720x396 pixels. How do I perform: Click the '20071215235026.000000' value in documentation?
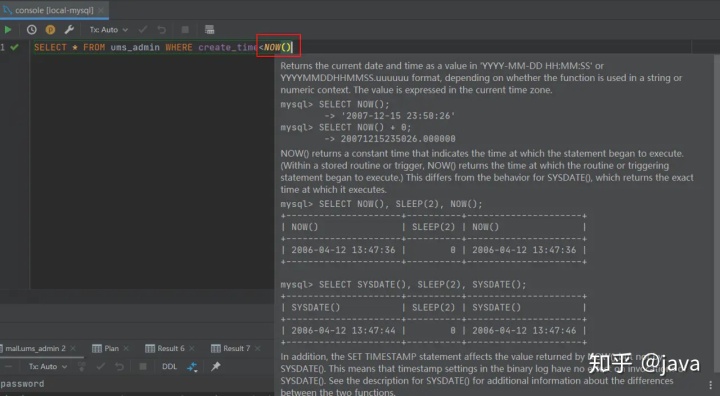(x=398, y=139)
